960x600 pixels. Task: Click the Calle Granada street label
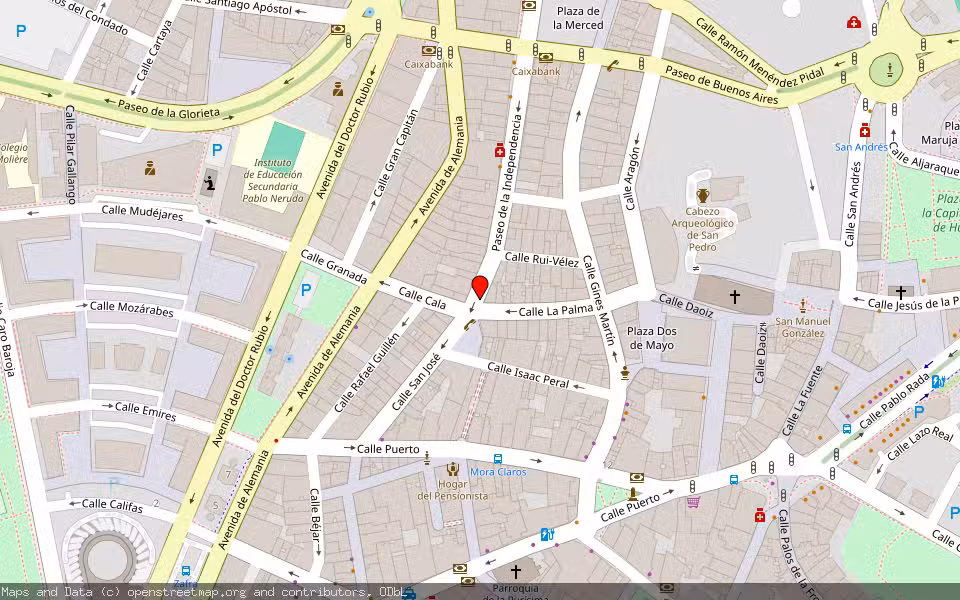click(x=334, y=267)
